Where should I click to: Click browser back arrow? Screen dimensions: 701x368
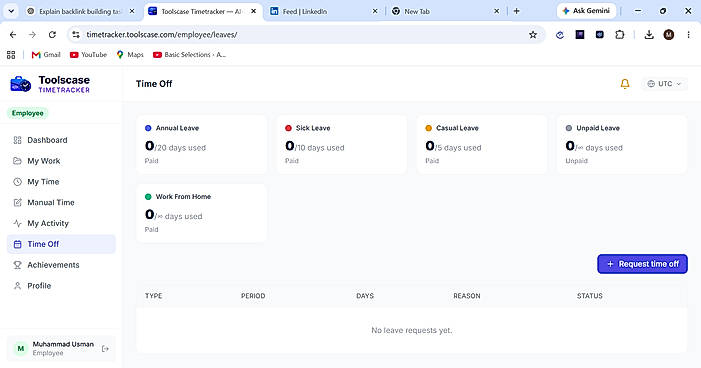[x=13, y=34]
